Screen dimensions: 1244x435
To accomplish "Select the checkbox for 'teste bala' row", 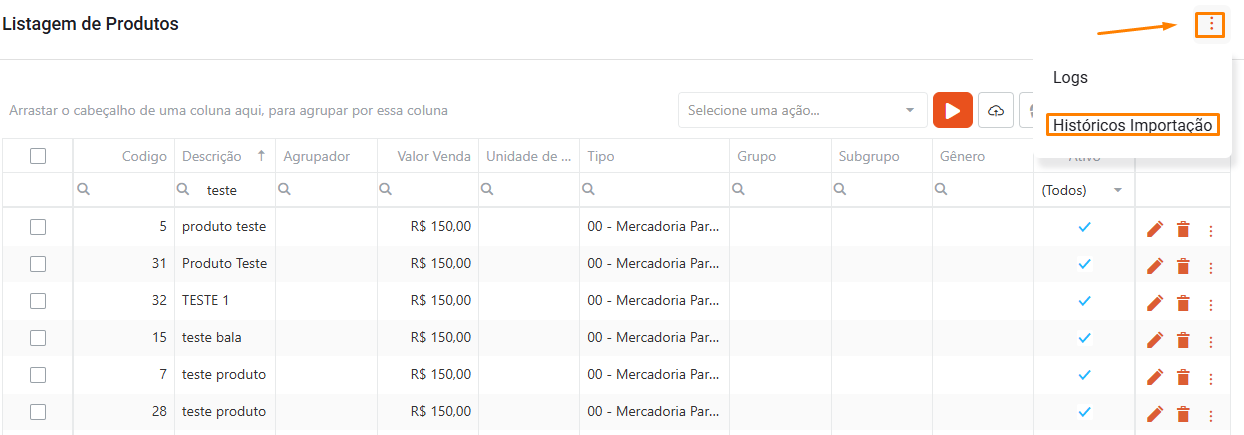I will 38,338.
